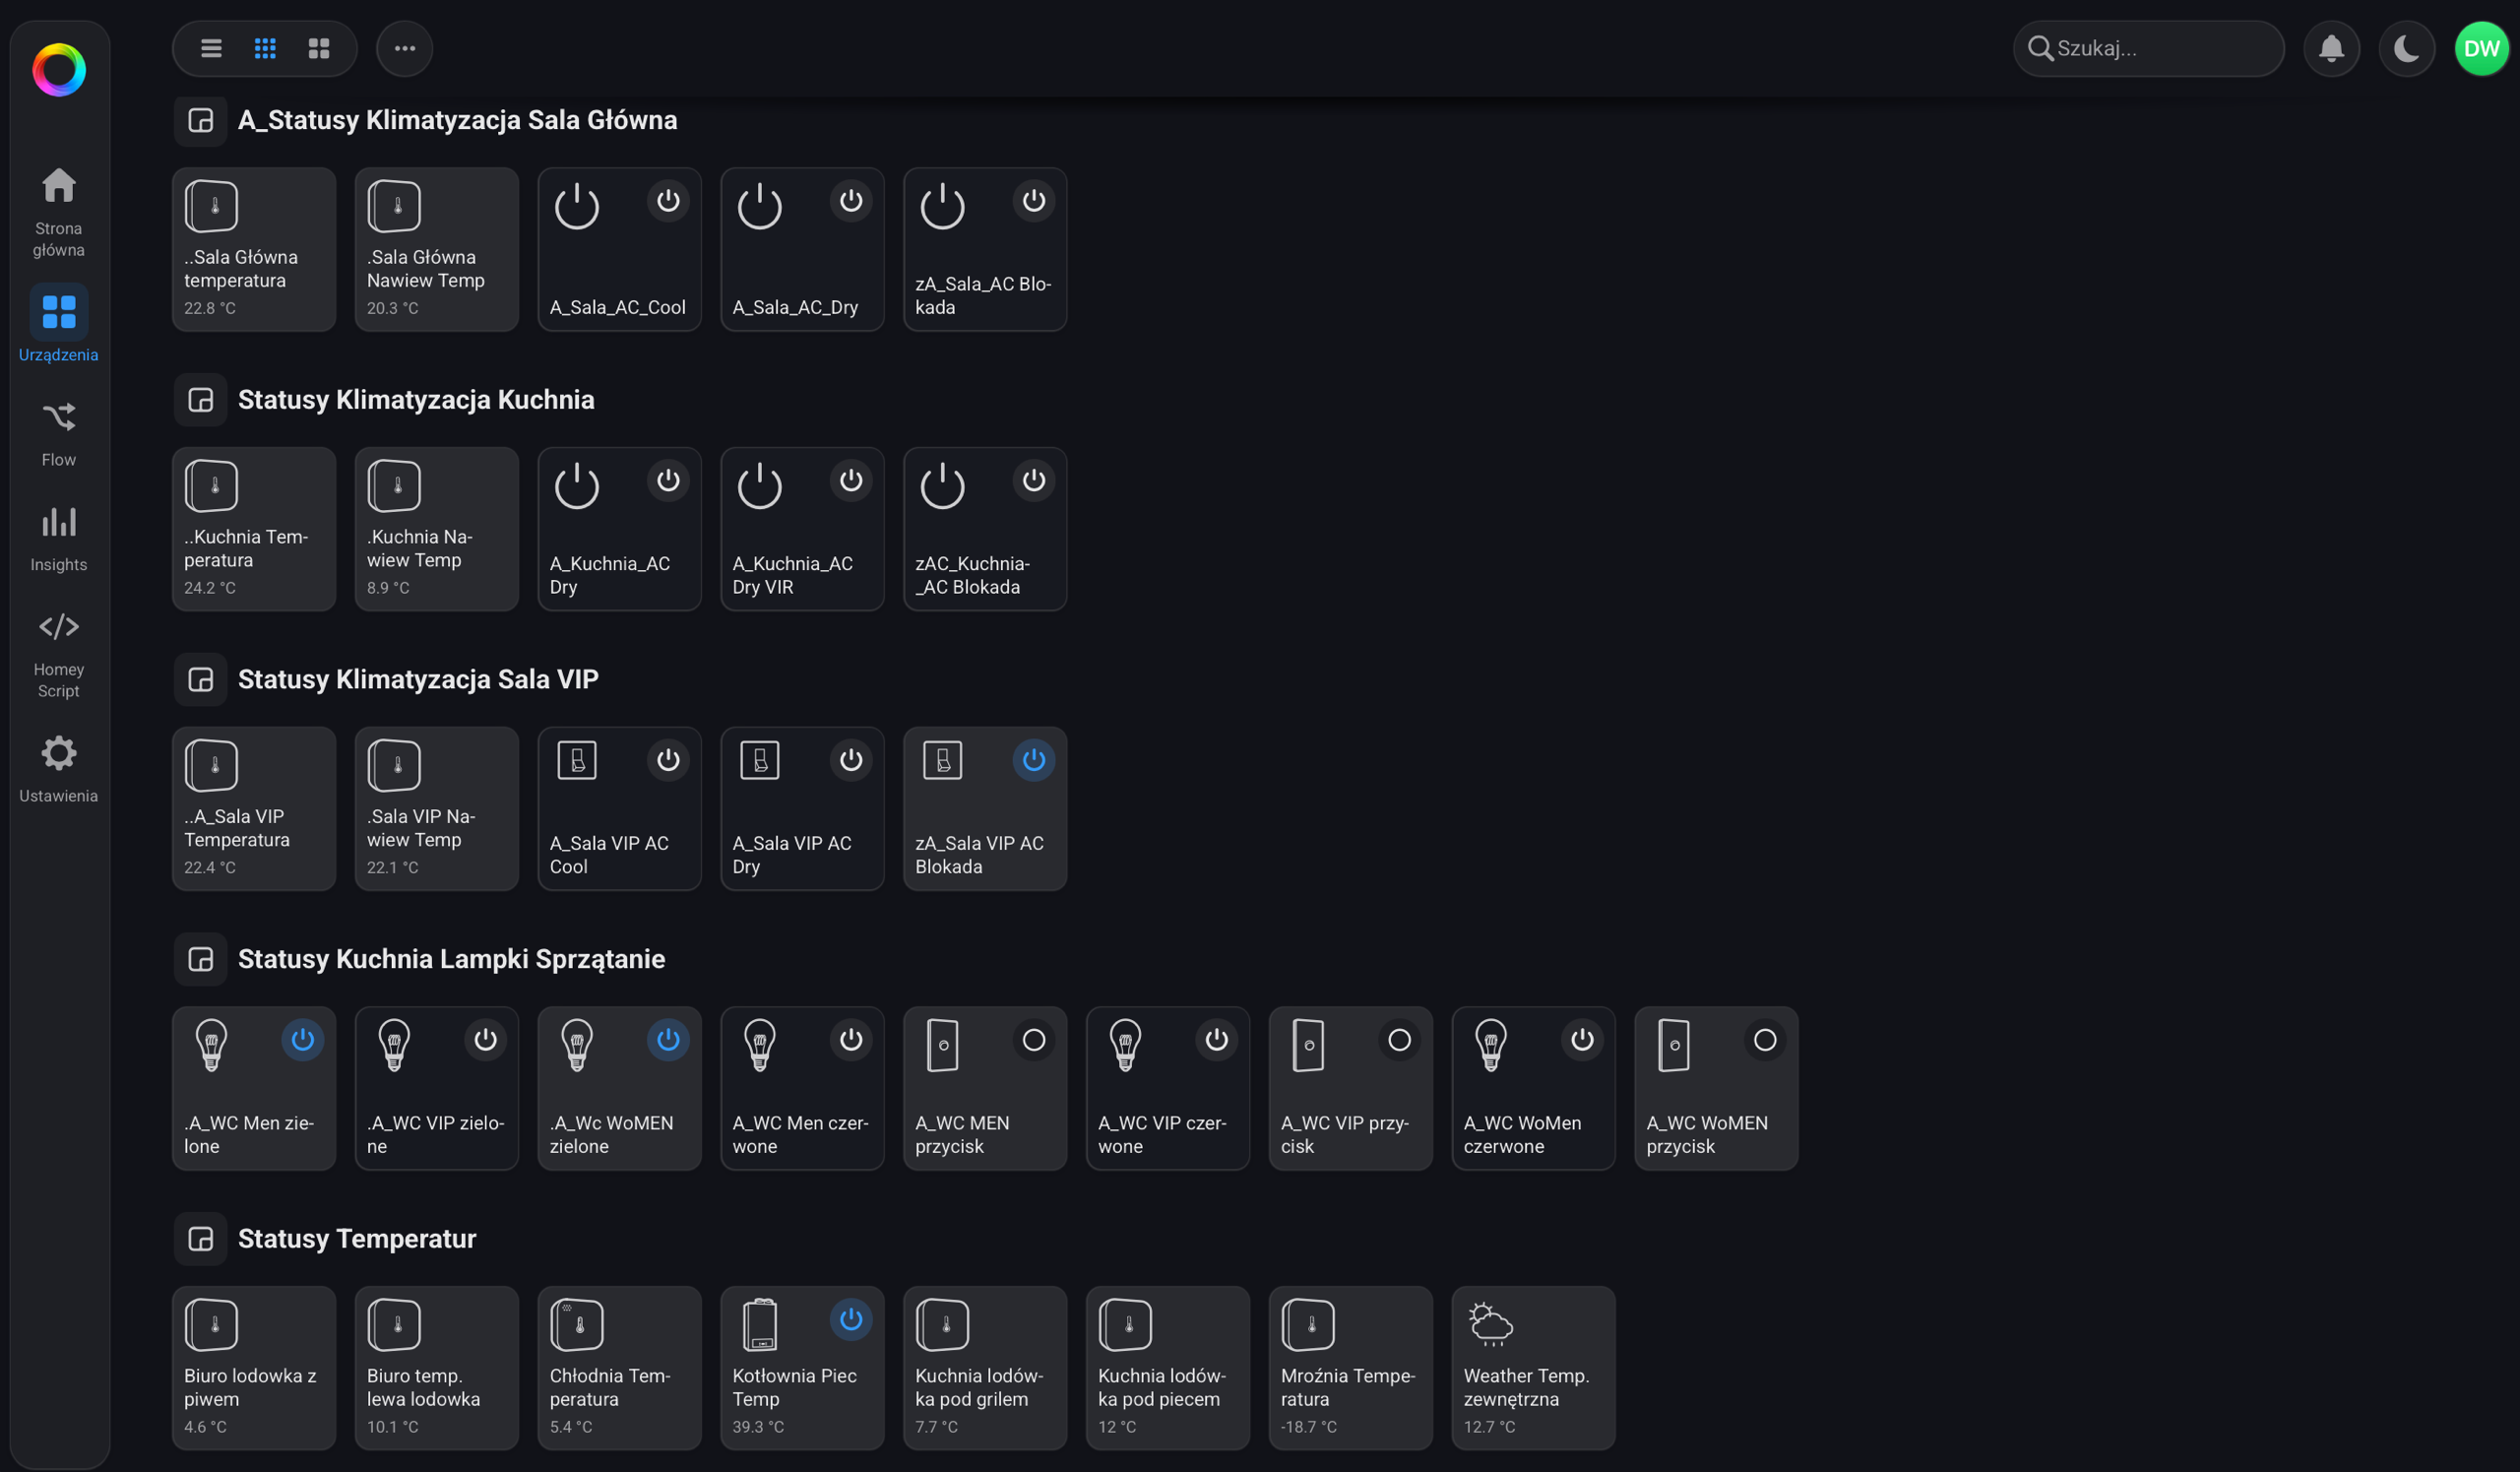This screenshot has height=1472, width=2520.
Task: Open notifications bell
Action: click(2332, 48)
